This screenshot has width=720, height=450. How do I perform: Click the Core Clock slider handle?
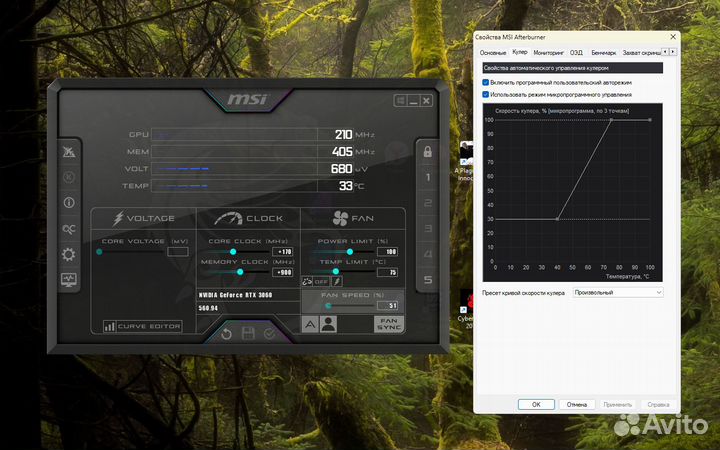tap(233, 252)
